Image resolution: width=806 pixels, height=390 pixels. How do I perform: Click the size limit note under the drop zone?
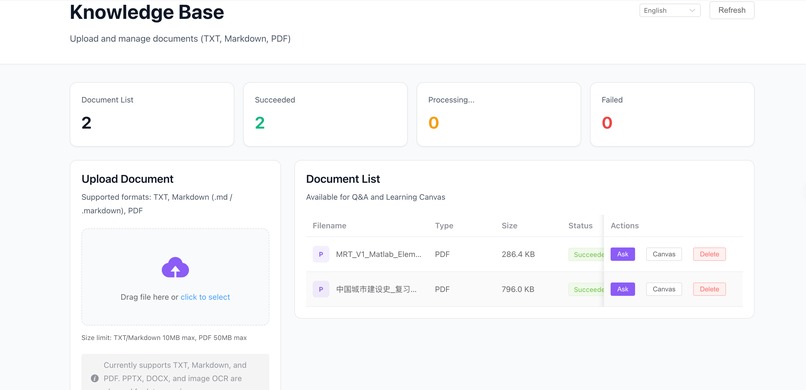164,338
